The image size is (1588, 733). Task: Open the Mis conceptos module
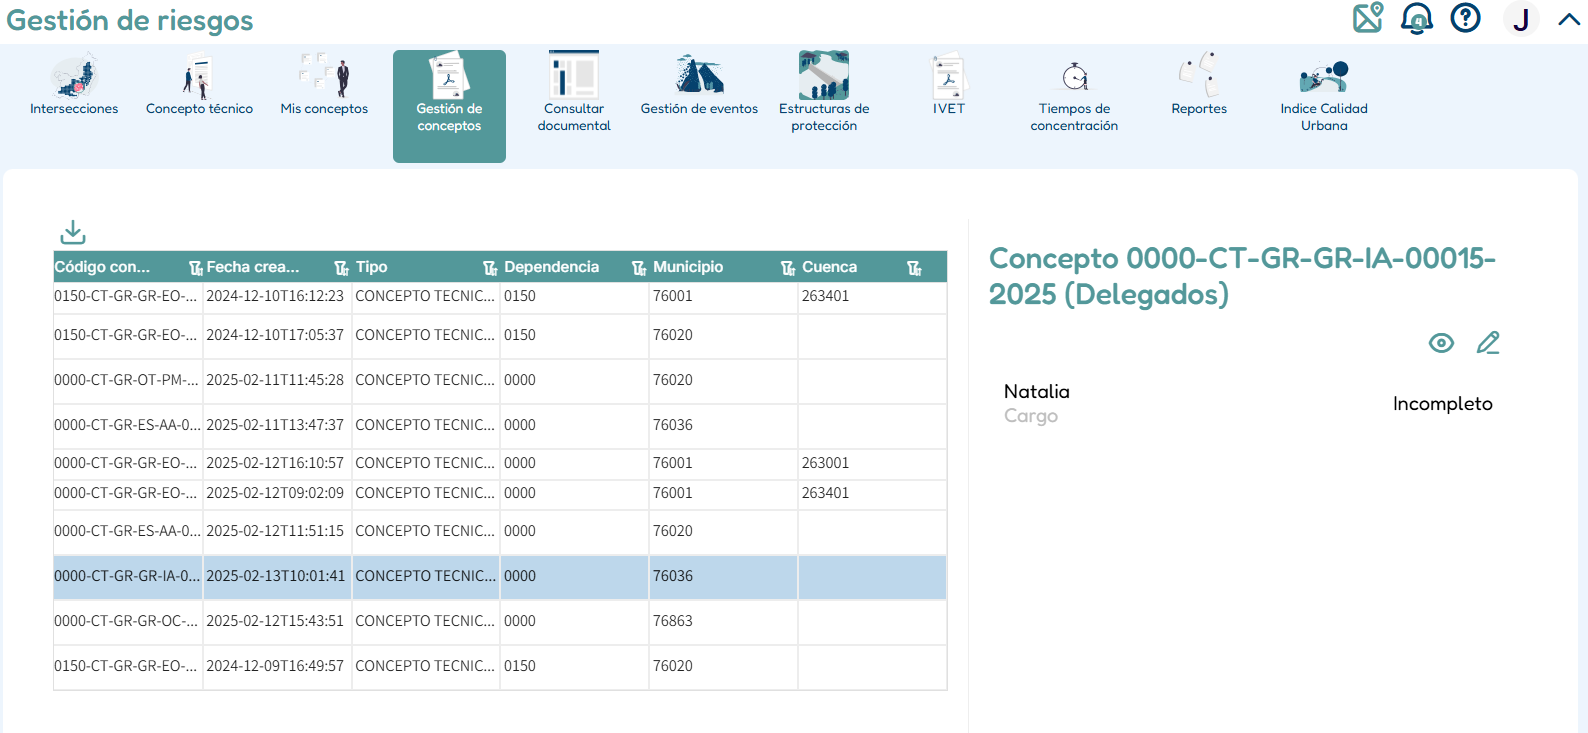pyautogui.click(x=324, y=86)
